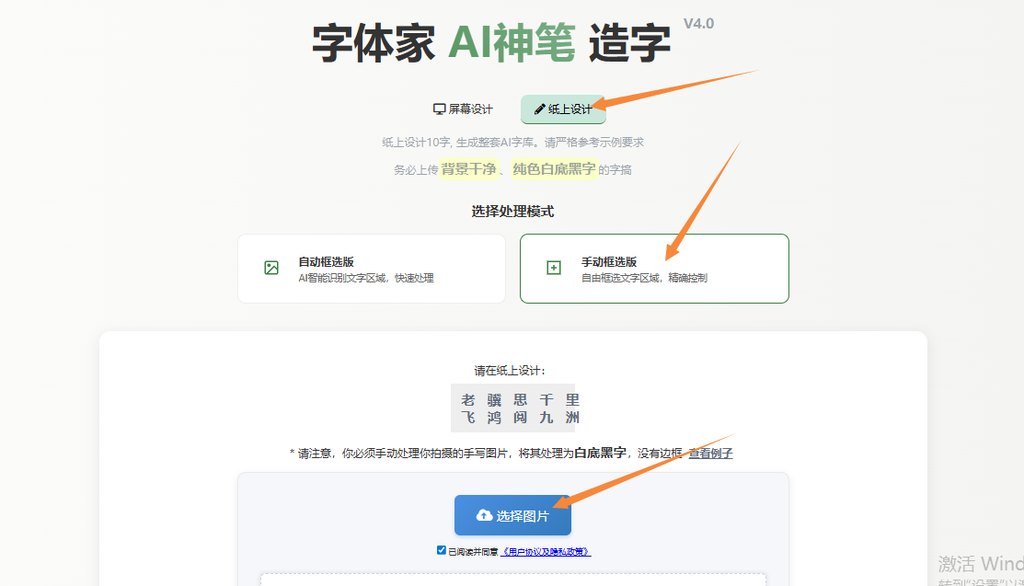Click the picture icon in 自动框选版 card
Image resolution: width=1024 pixels, height=586 pixels.
(x=272, y=268)
